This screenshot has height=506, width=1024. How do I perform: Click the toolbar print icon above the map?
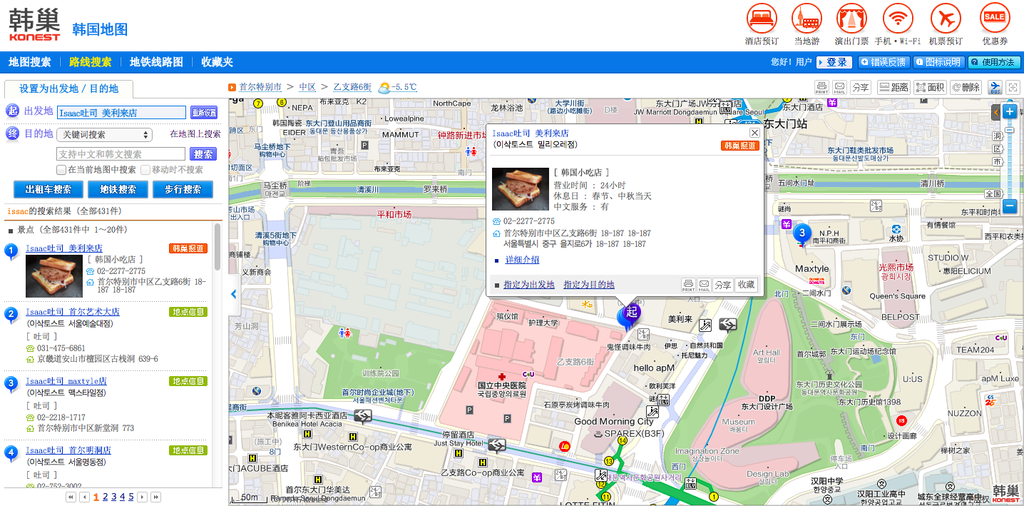[x=822, y=87]
